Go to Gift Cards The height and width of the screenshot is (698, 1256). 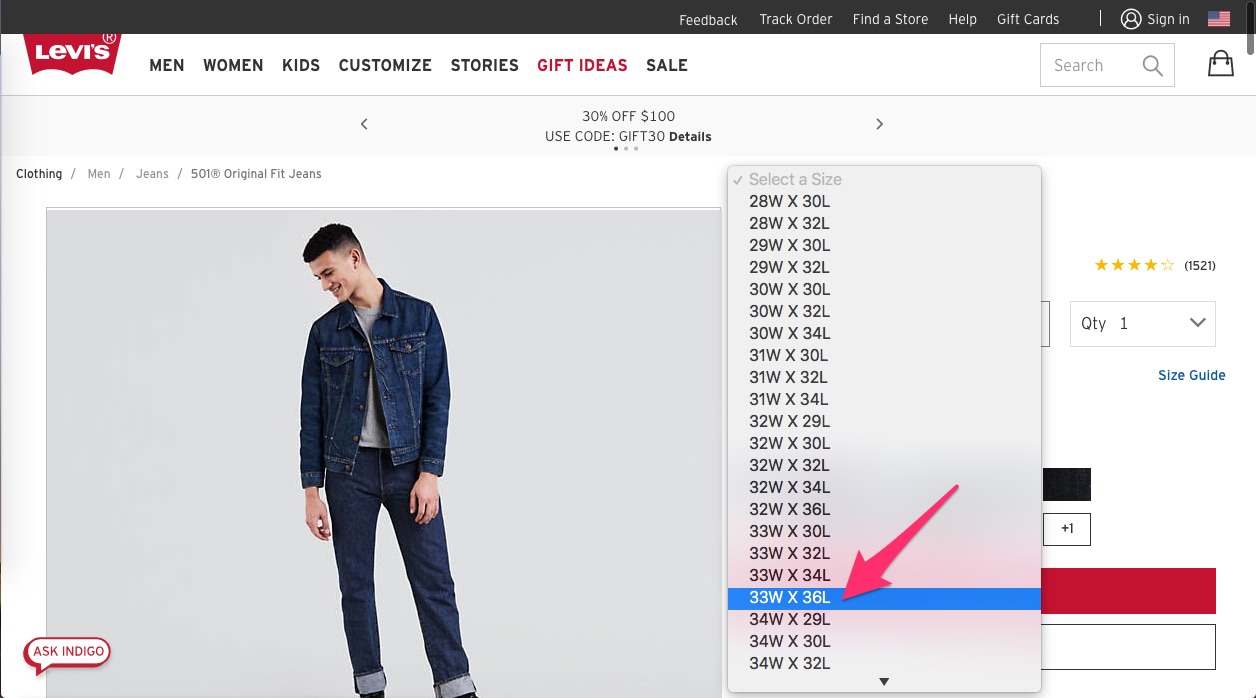coord(1028,19)
